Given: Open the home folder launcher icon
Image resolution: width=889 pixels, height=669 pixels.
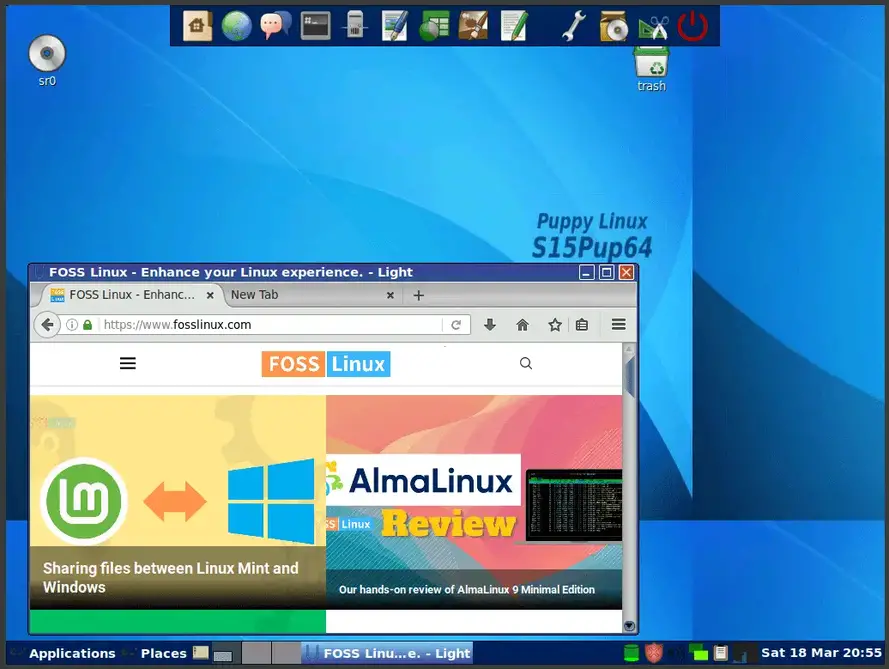Looking at the screenshot, I should tap(197, 26).
